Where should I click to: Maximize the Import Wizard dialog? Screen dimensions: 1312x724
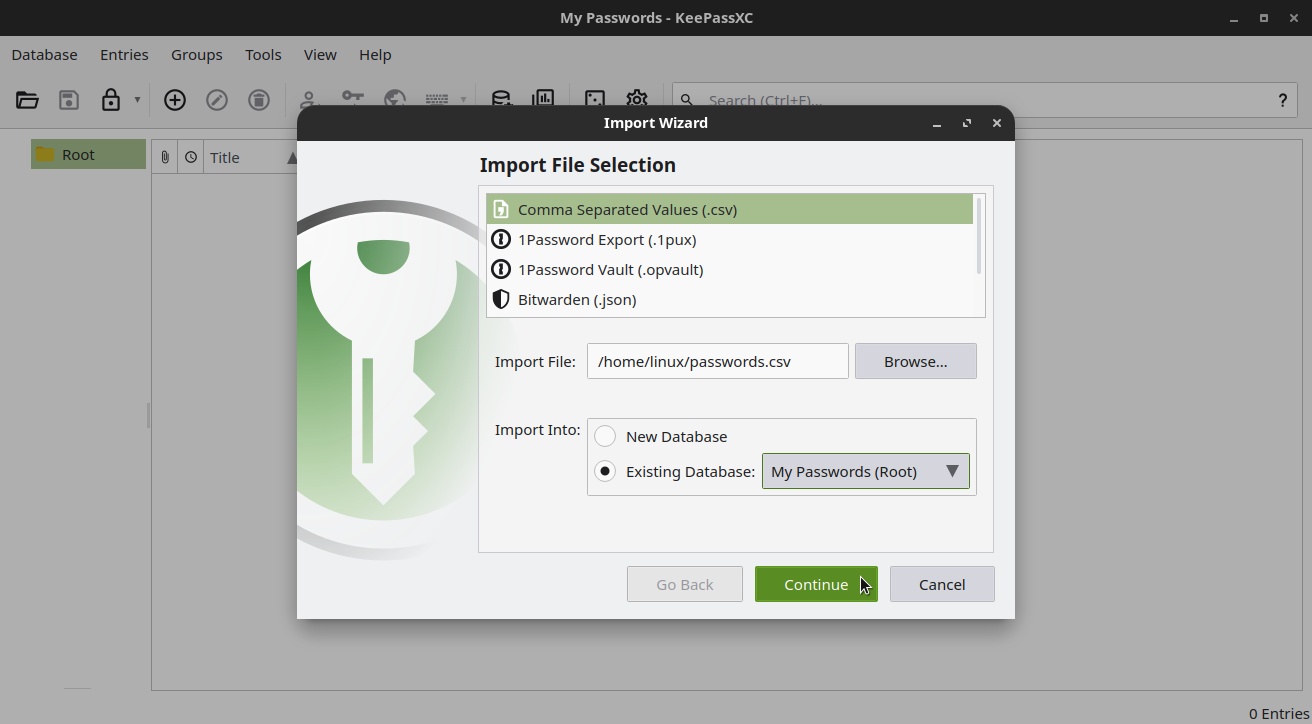click(967, 123)
